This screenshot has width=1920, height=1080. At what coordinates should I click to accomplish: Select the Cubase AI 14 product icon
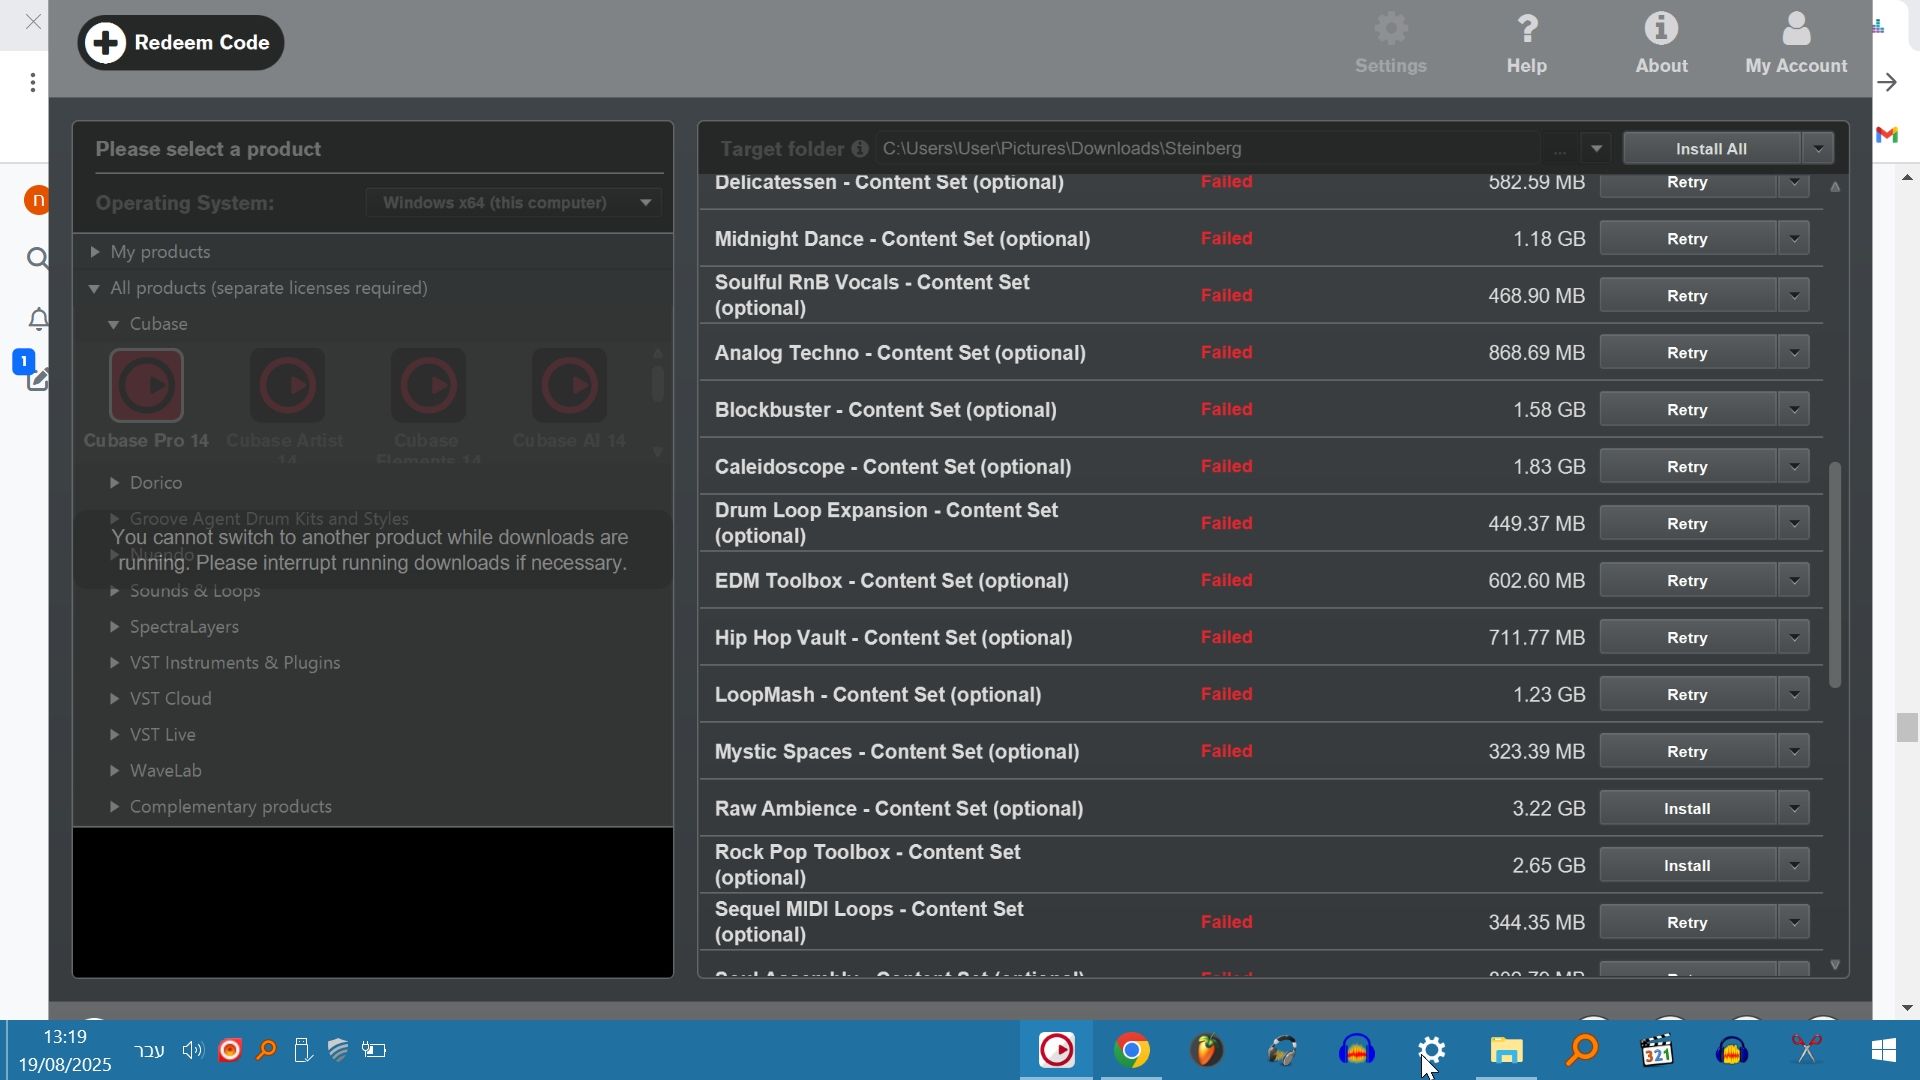point(569,386)
